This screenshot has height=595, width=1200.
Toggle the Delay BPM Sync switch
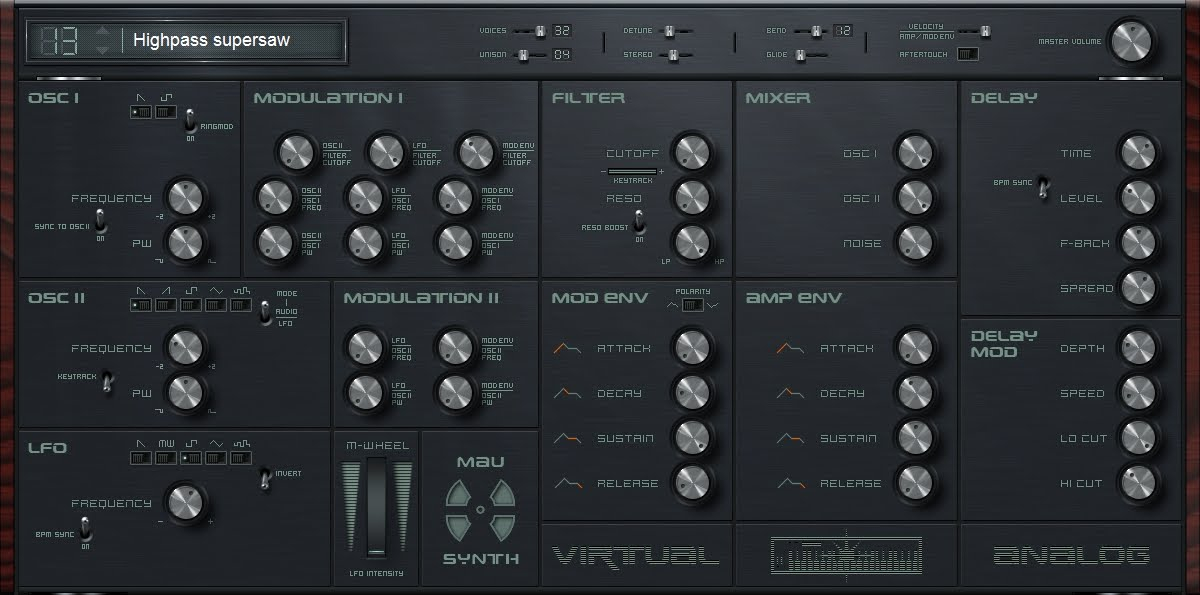[1042, 186]
